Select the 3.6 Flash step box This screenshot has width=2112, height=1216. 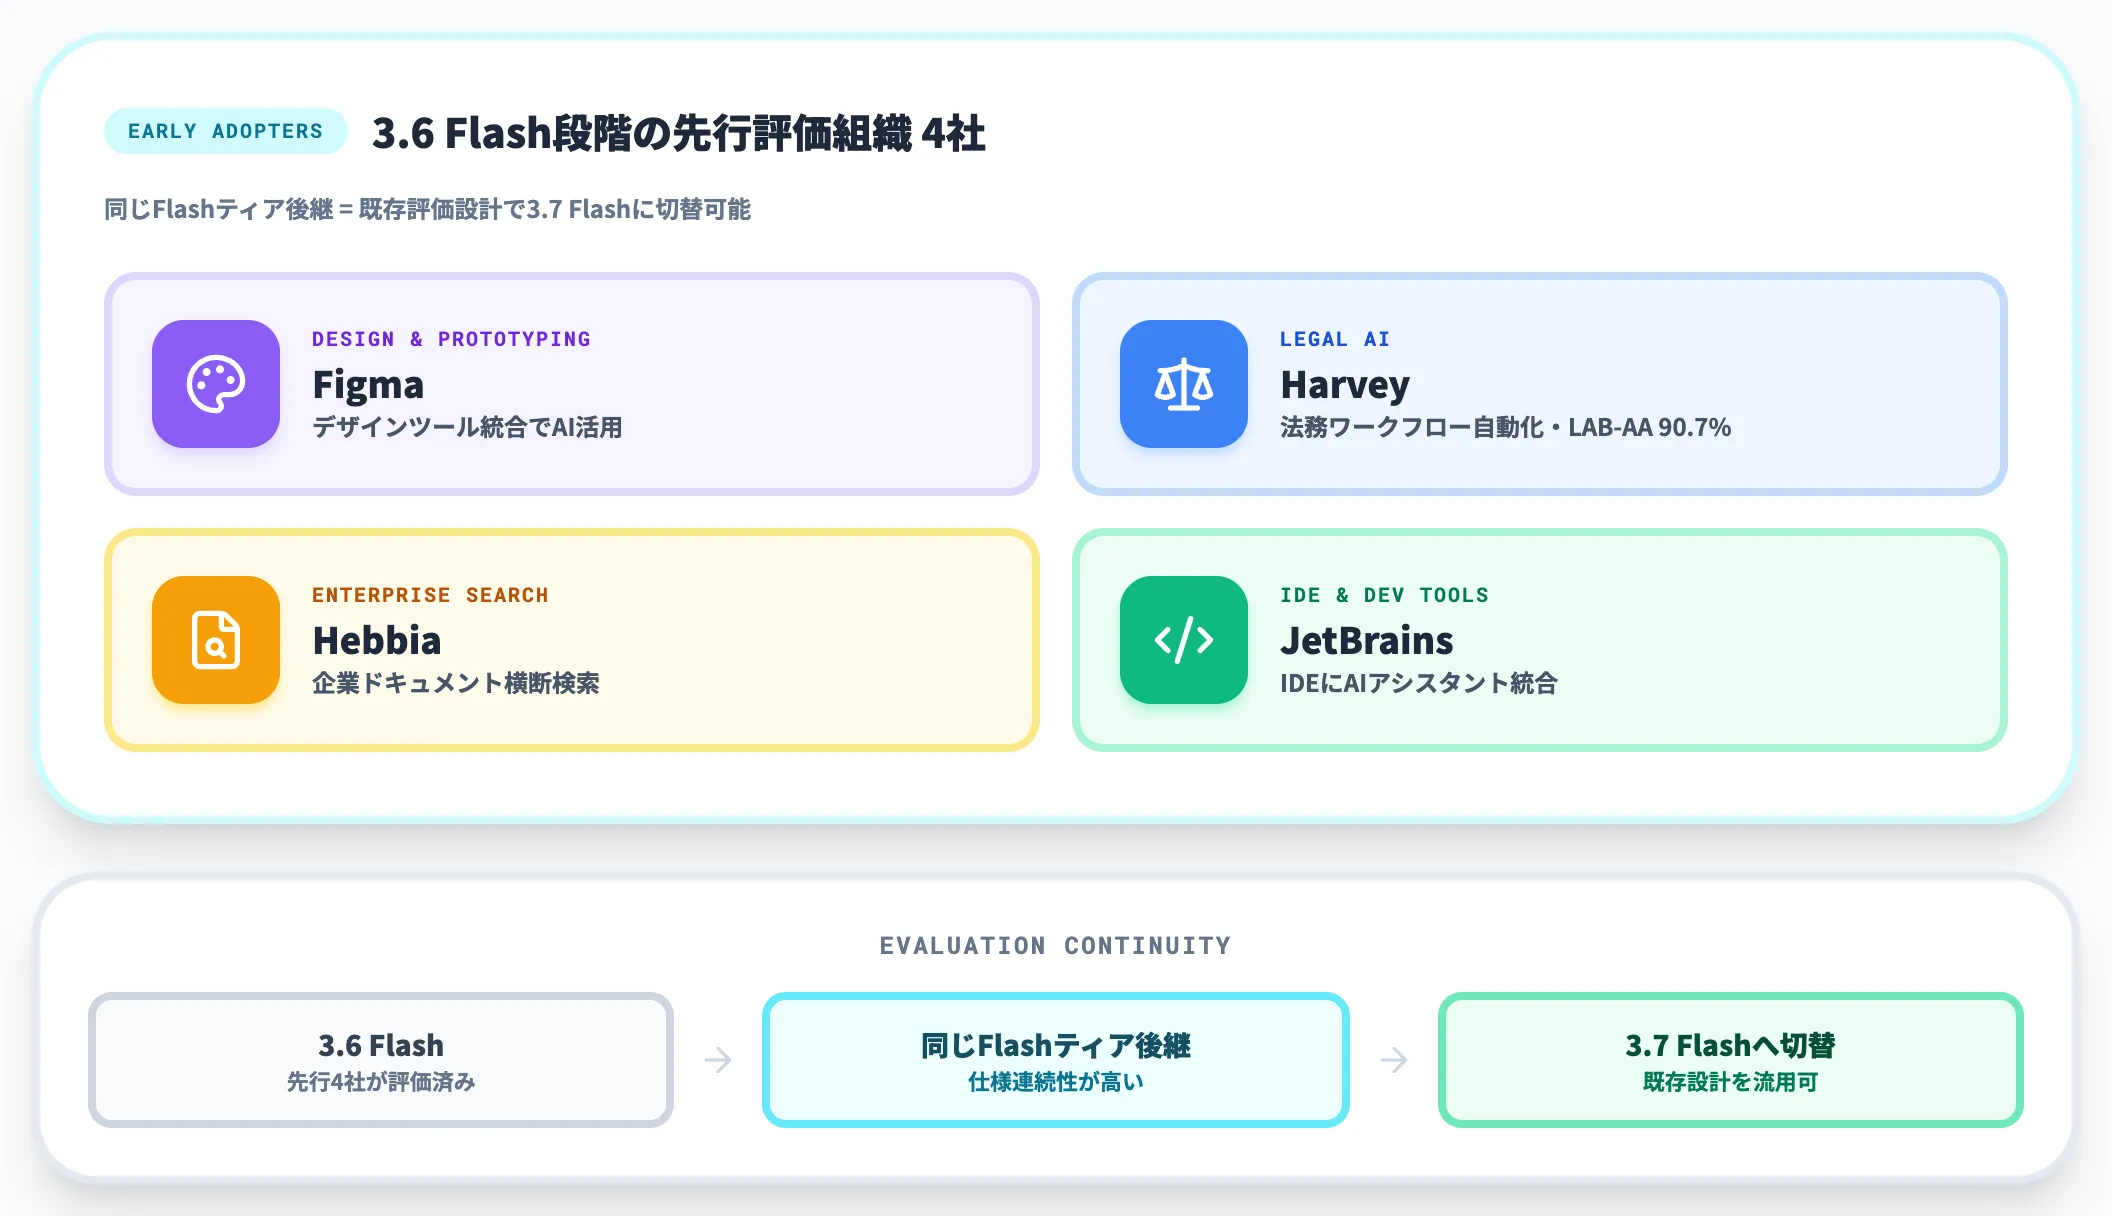(x=381, y=1060)
